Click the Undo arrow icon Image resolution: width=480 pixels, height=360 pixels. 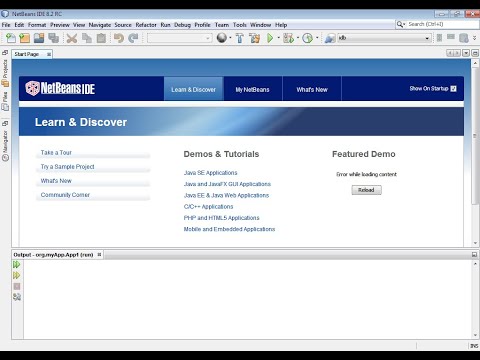(x=119, y=38)
